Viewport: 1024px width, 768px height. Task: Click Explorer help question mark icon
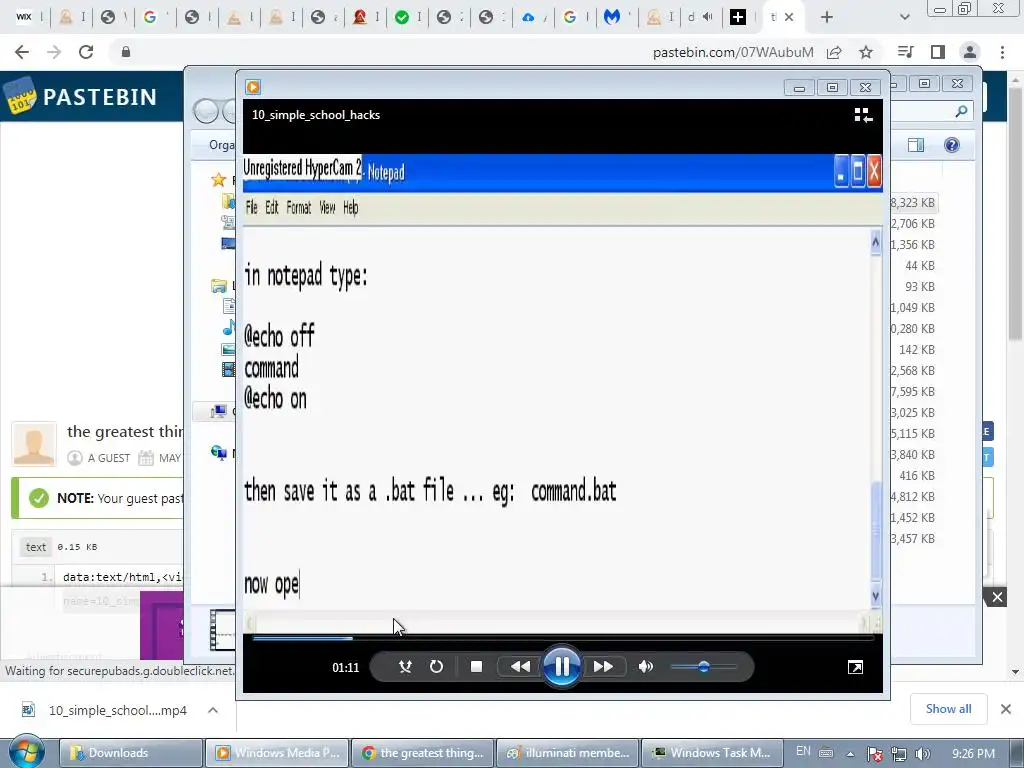pos(952,145)
